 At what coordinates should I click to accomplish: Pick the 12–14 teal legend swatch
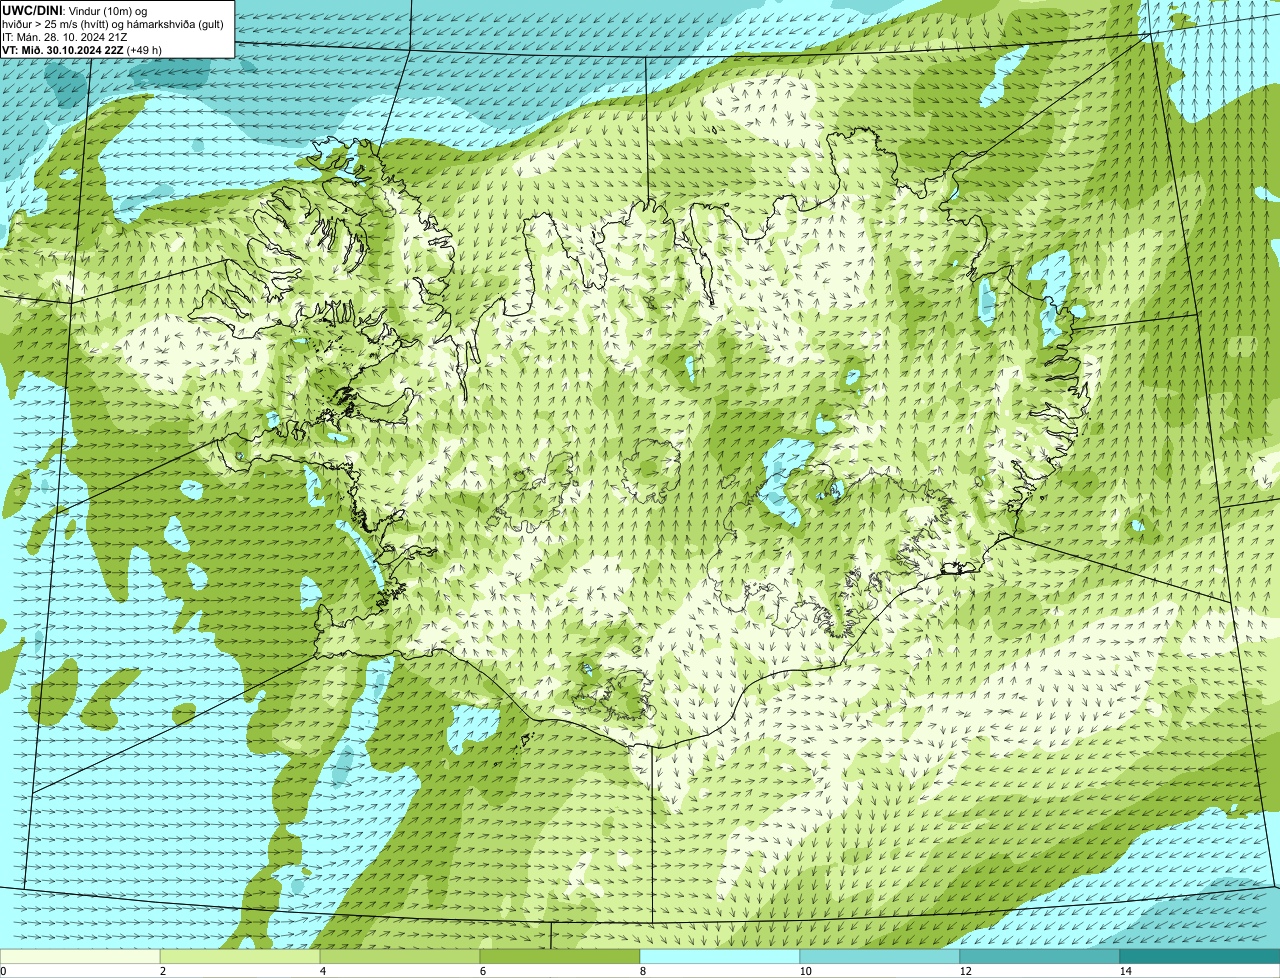pos(1040,957)
